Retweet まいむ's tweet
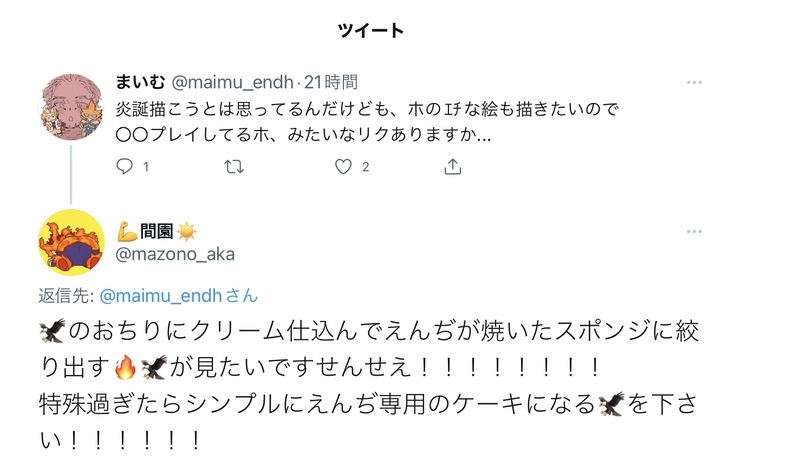 [x=234, y=167]
